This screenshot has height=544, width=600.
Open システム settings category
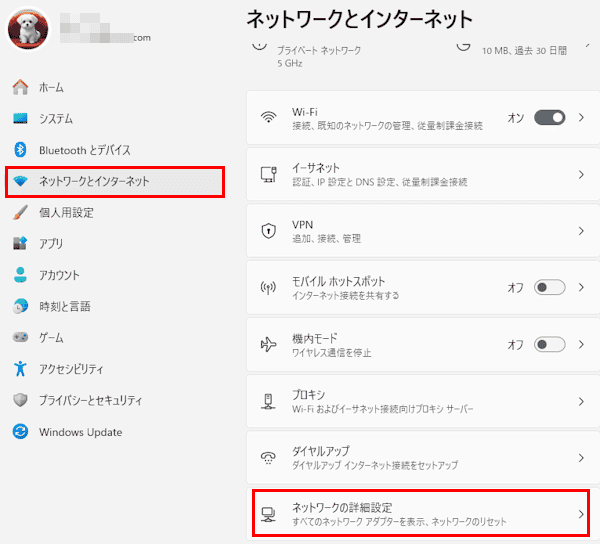tap(56, 119)
